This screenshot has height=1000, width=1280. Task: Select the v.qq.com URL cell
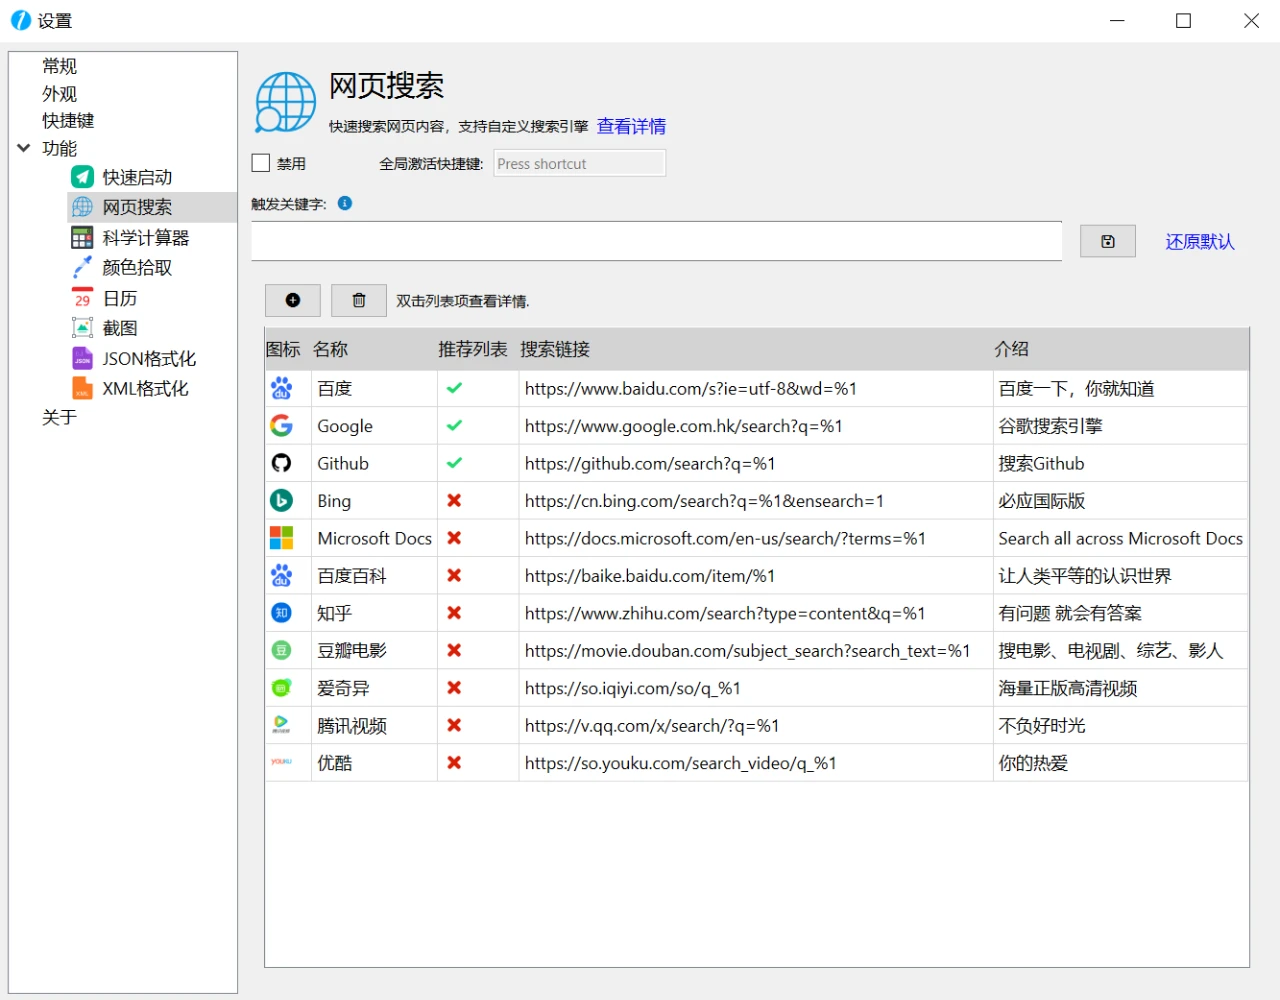pos(756,726)
